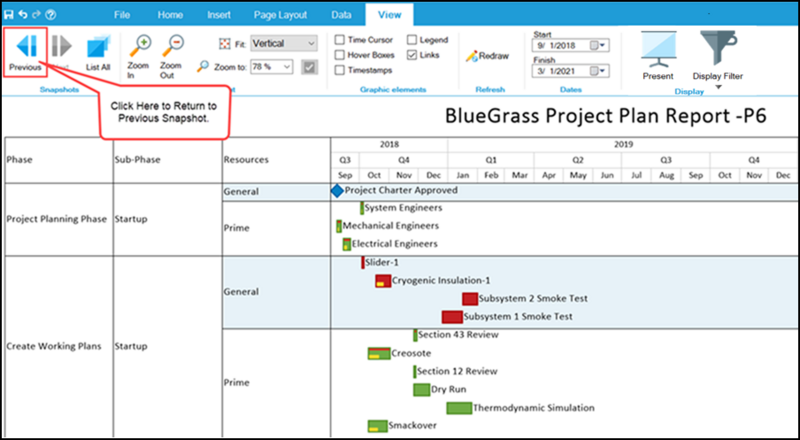
Task: Open the Help question mark icon
Action: [x=51, y=15]
